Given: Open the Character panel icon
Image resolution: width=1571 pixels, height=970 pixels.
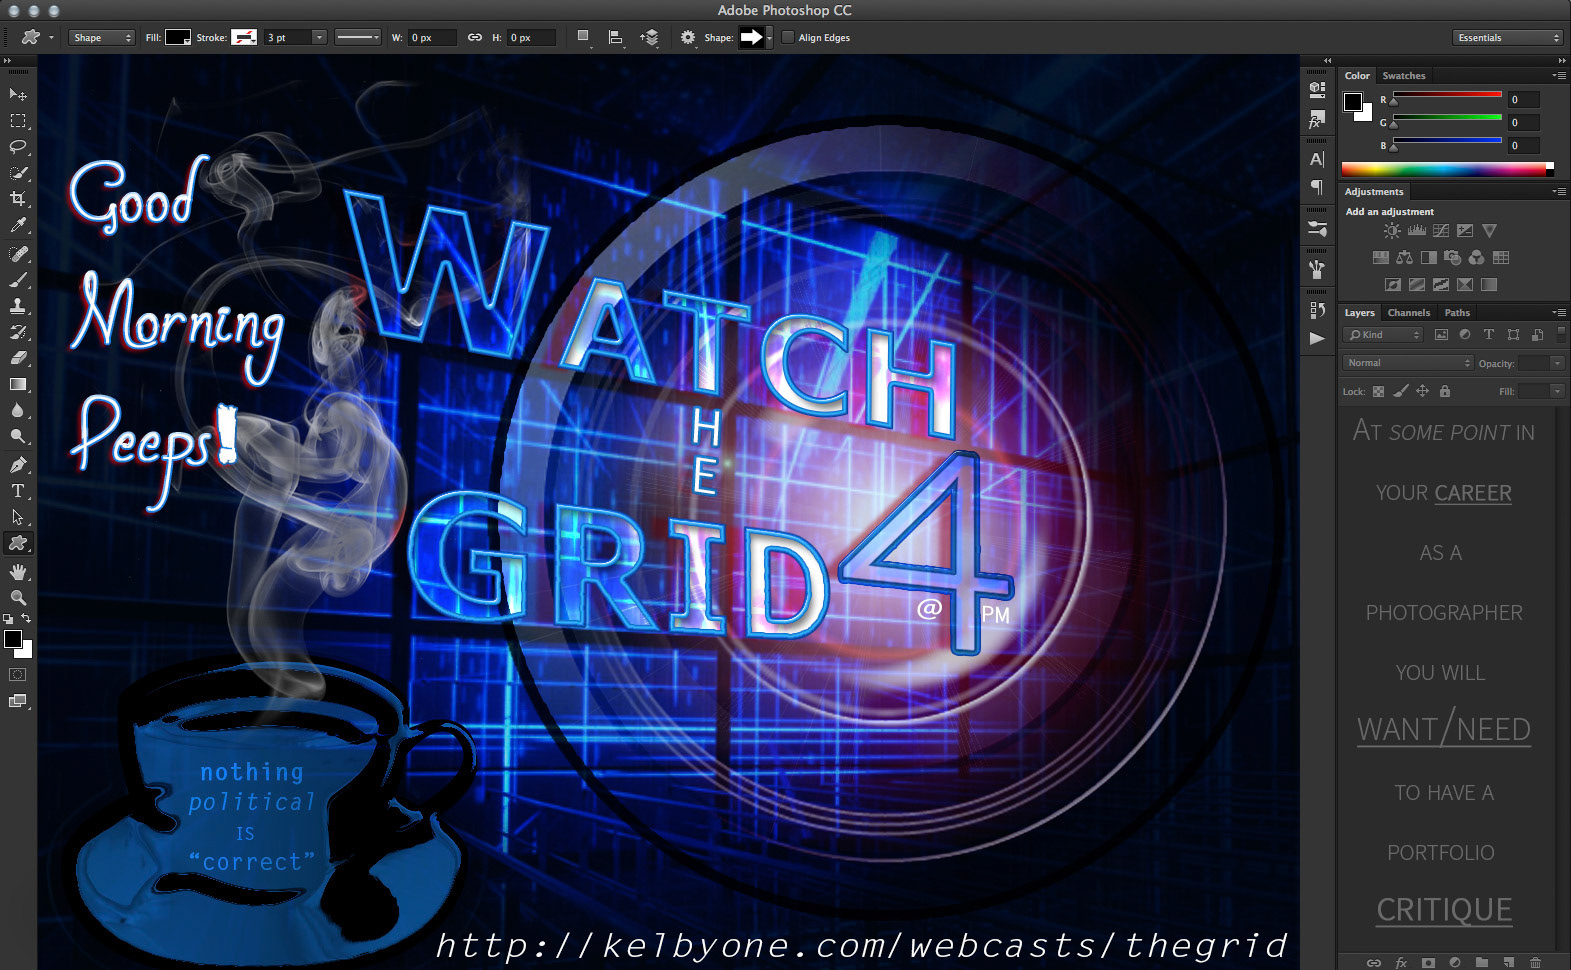Looking at the screenshot, I should (1317, 159).
